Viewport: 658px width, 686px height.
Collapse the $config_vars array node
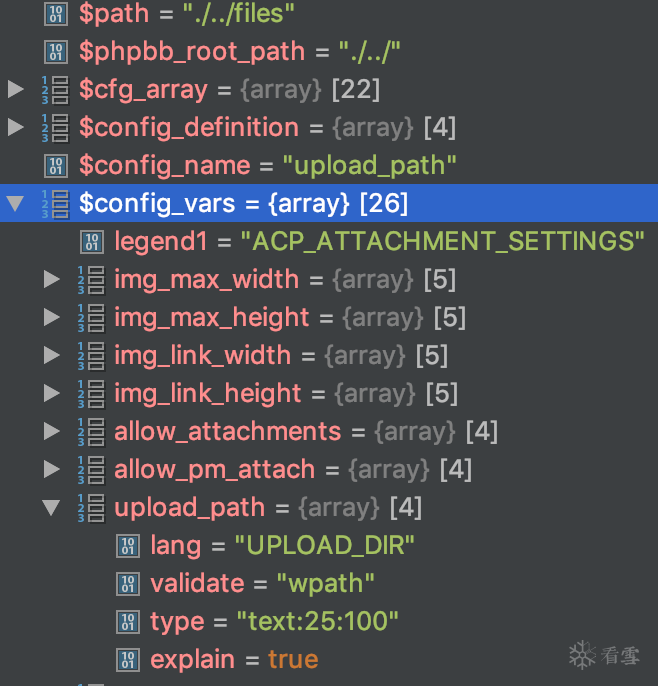point(16,204)
